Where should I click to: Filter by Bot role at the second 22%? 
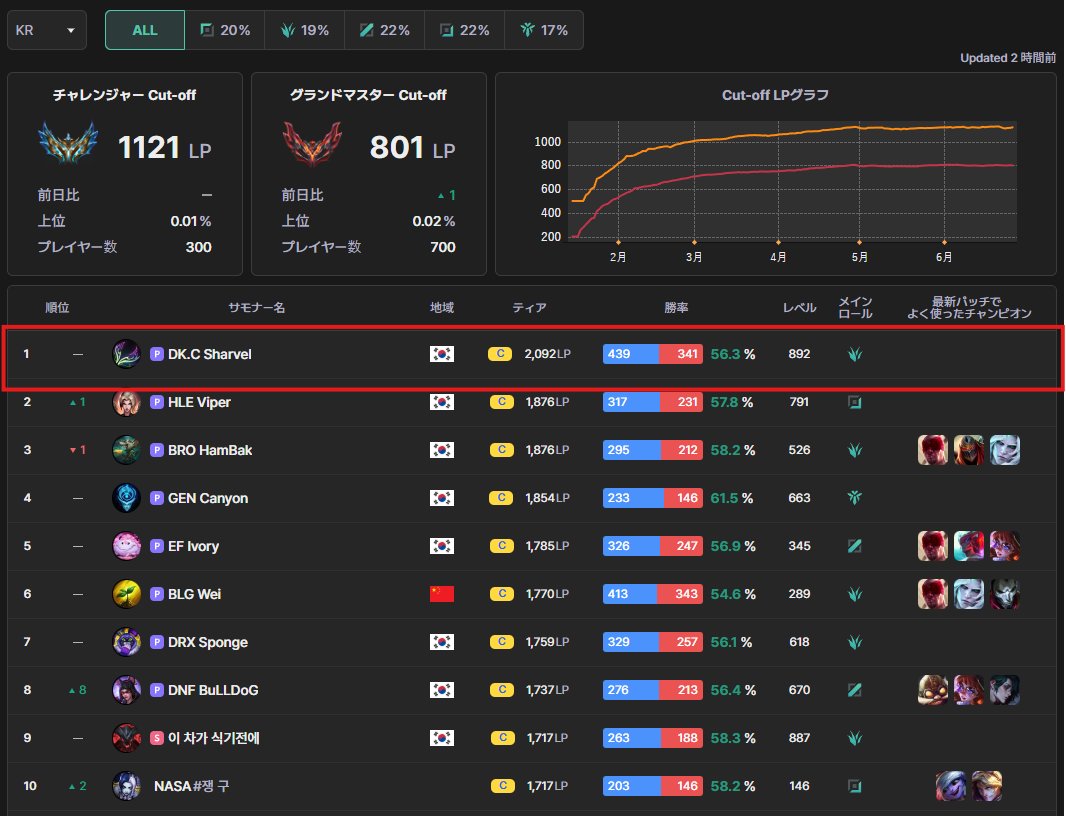click(x=464, y=30)
